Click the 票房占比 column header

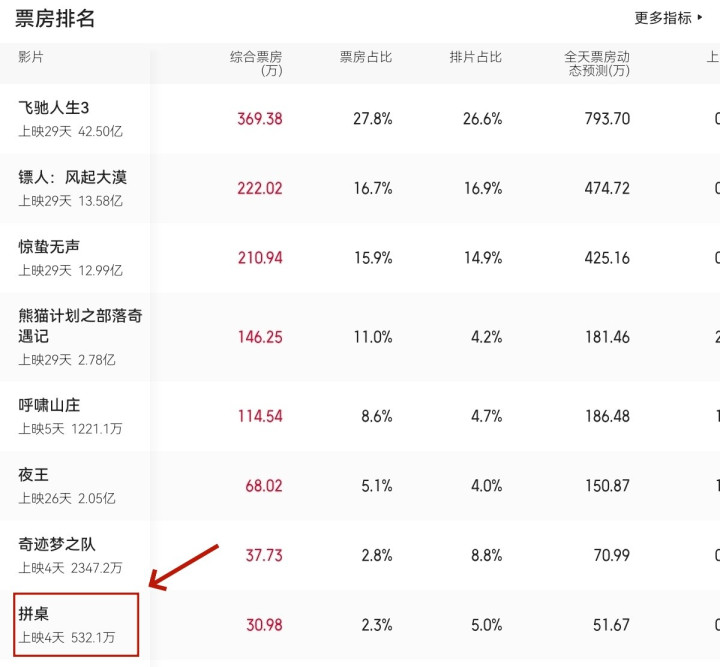click(366, 57)
